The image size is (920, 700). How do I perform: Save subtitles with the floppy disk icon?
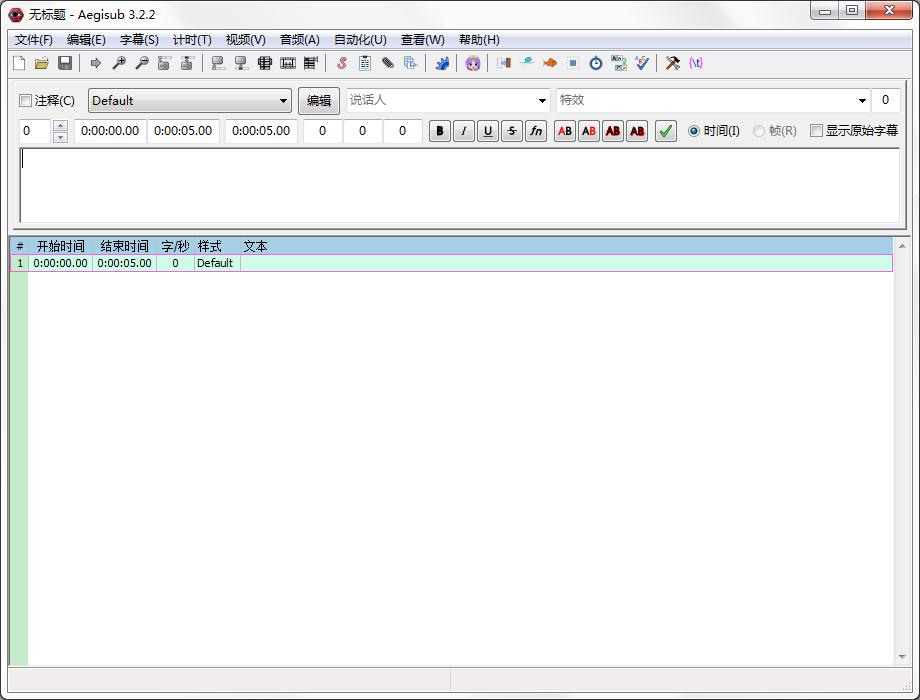(65, 63)
